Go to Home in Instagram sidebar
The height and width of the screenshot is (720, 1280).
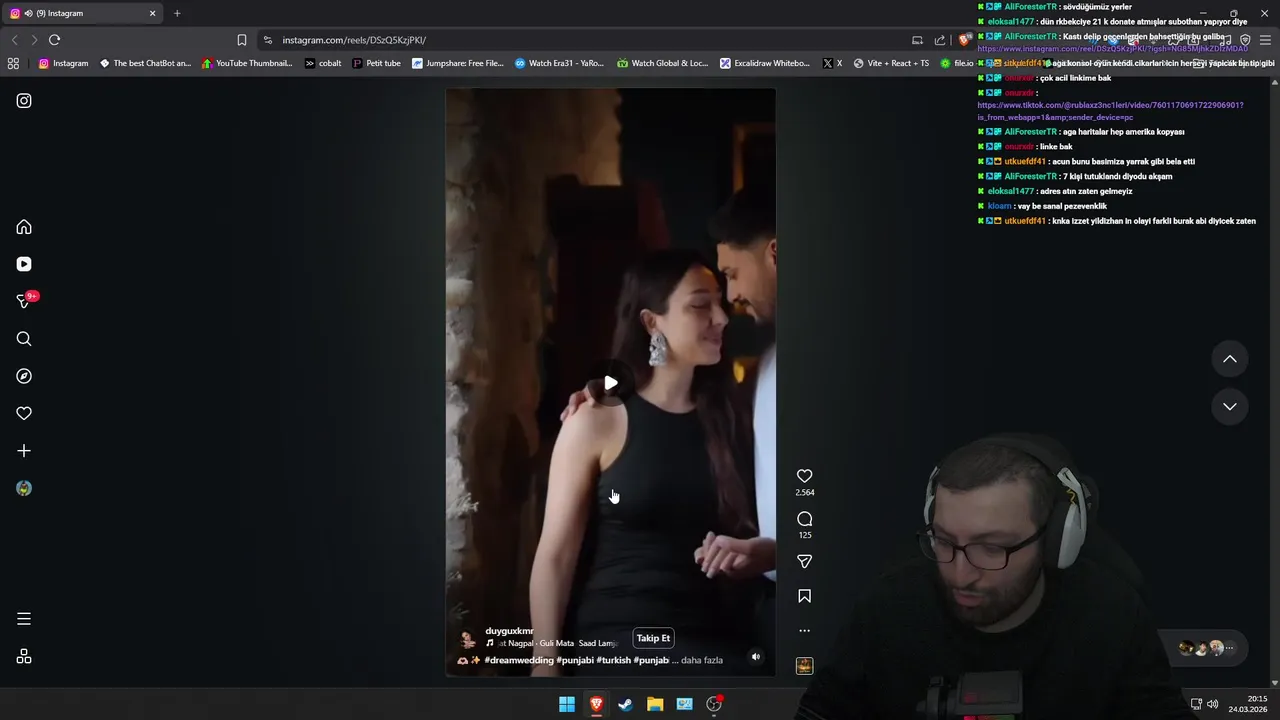tap(24, 227)
